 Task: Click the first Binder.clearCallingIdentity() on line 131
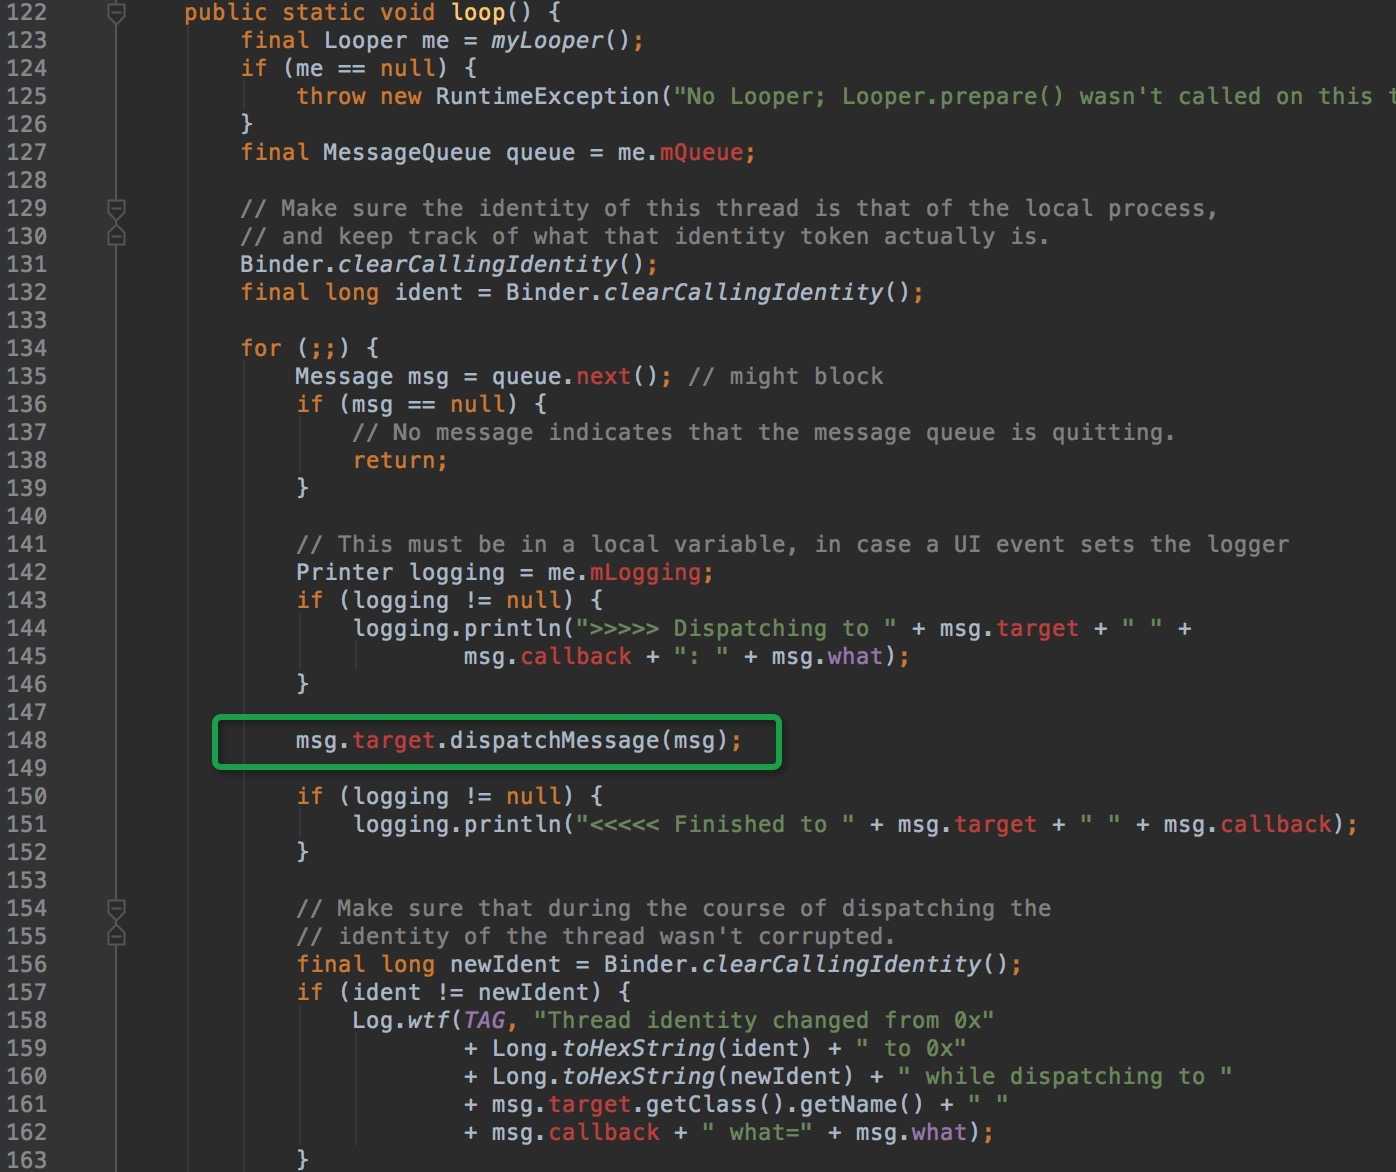pos(449,265)
